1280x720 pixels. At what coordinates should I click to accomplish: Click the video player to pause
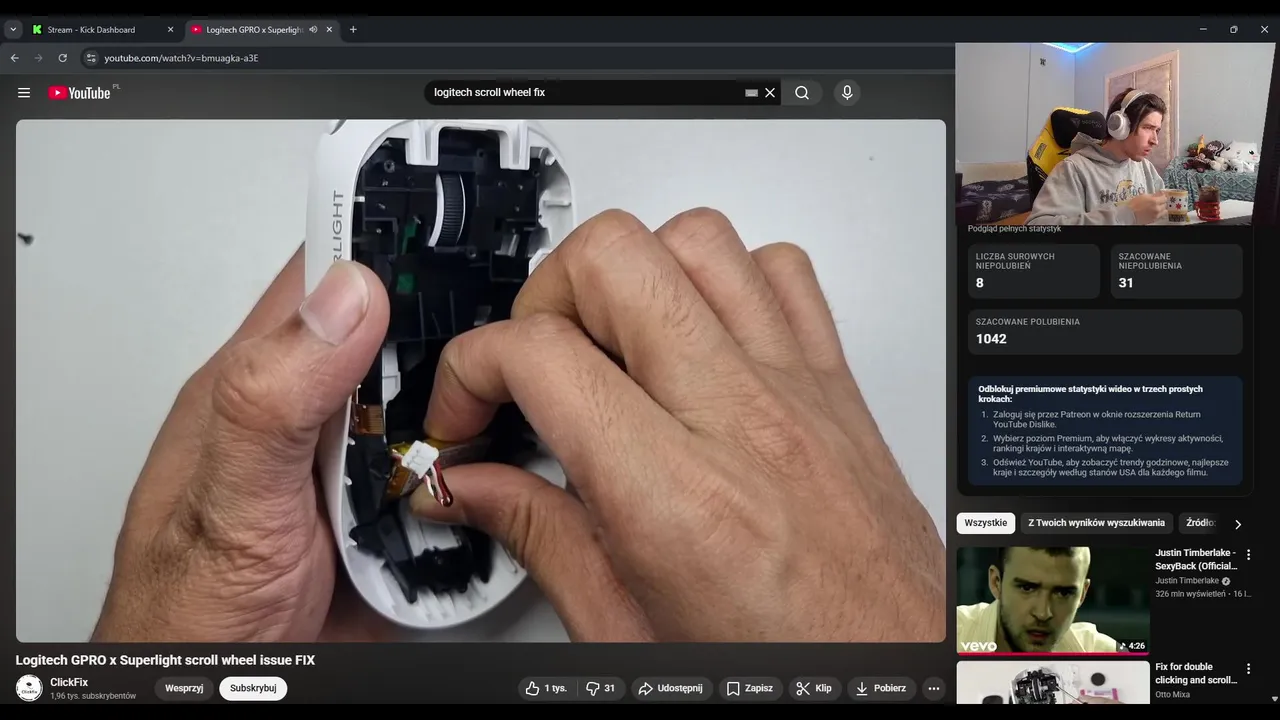(480, 380)
